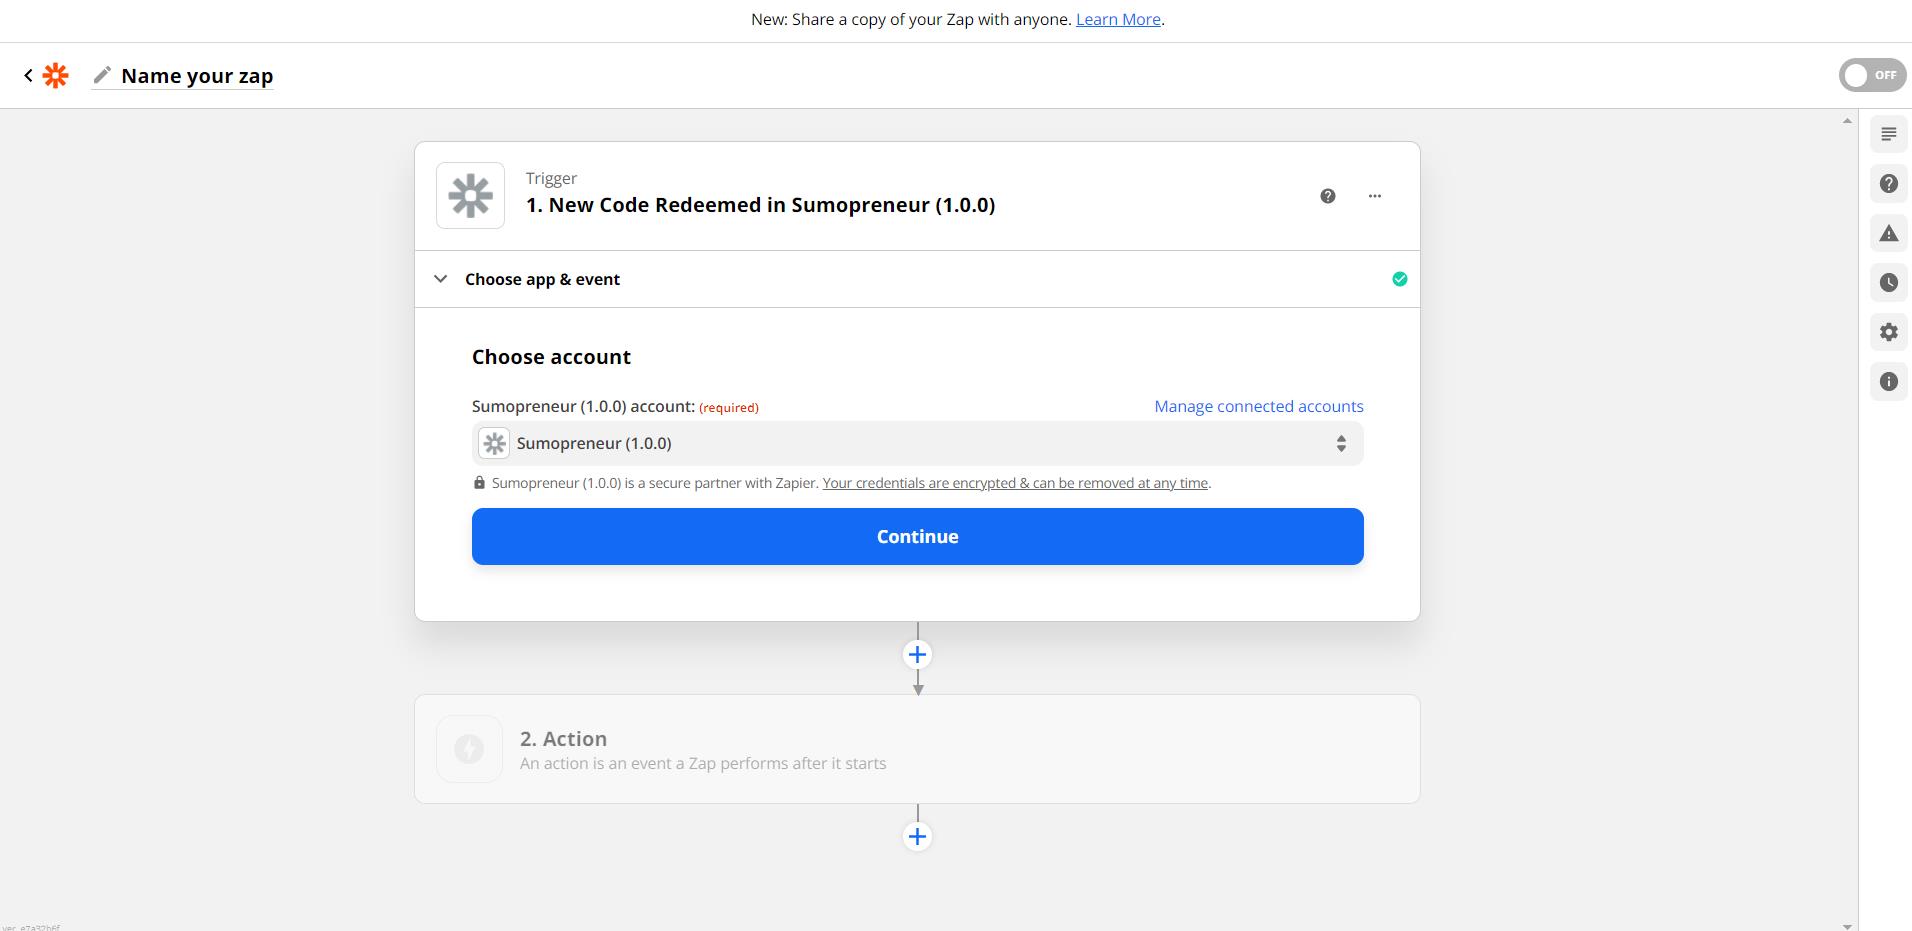Open the 'Learn More' link in banner
Image resolution: width=1912 pixels, height=931 pixels.
[1118, 19]
